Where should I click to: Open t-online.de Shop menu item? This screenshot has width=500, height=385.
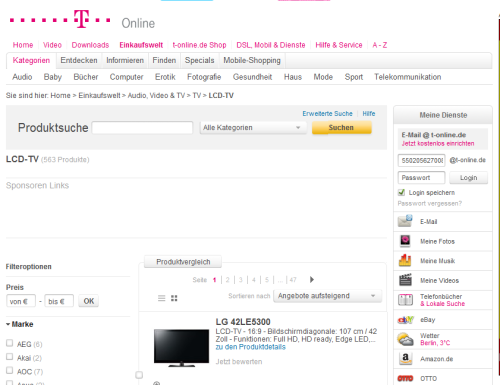pos(199,45)
